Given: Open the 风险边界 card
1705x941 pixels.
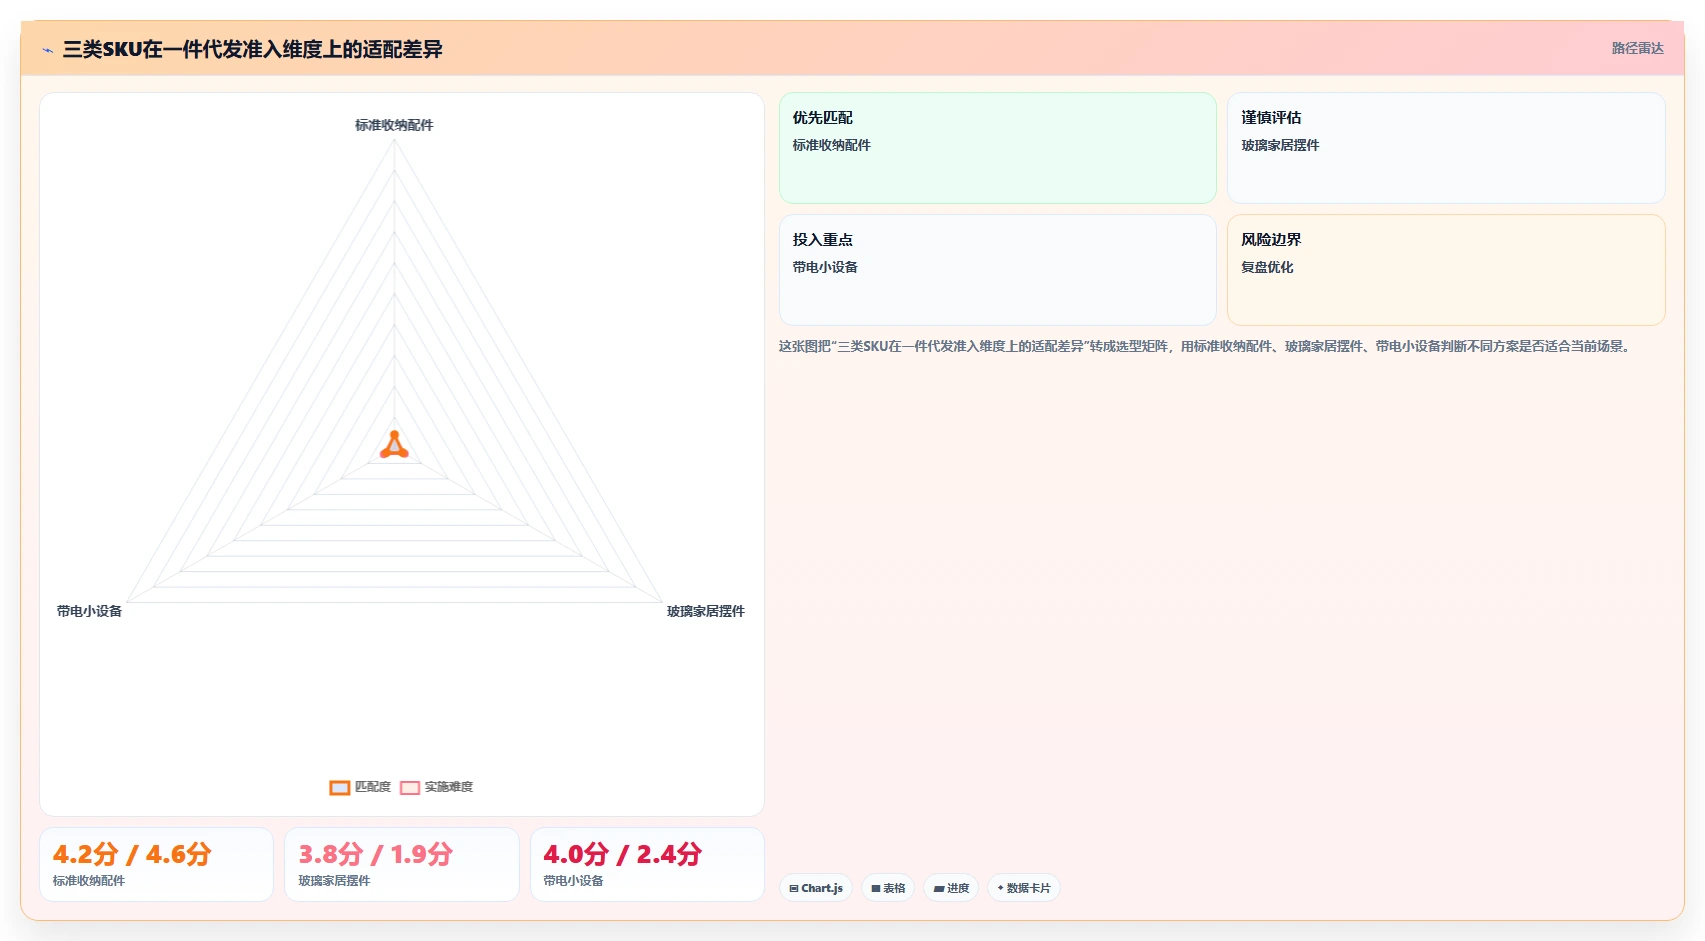Looking at the screenshot, I should pyautogui.click(x=1446, y=270).
